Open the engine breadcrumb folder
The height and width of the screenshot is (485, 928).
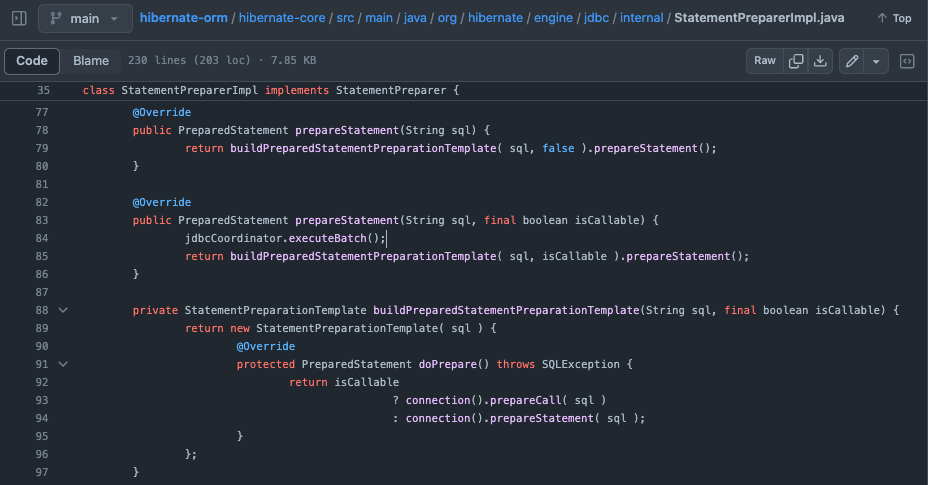coord(553,18)
